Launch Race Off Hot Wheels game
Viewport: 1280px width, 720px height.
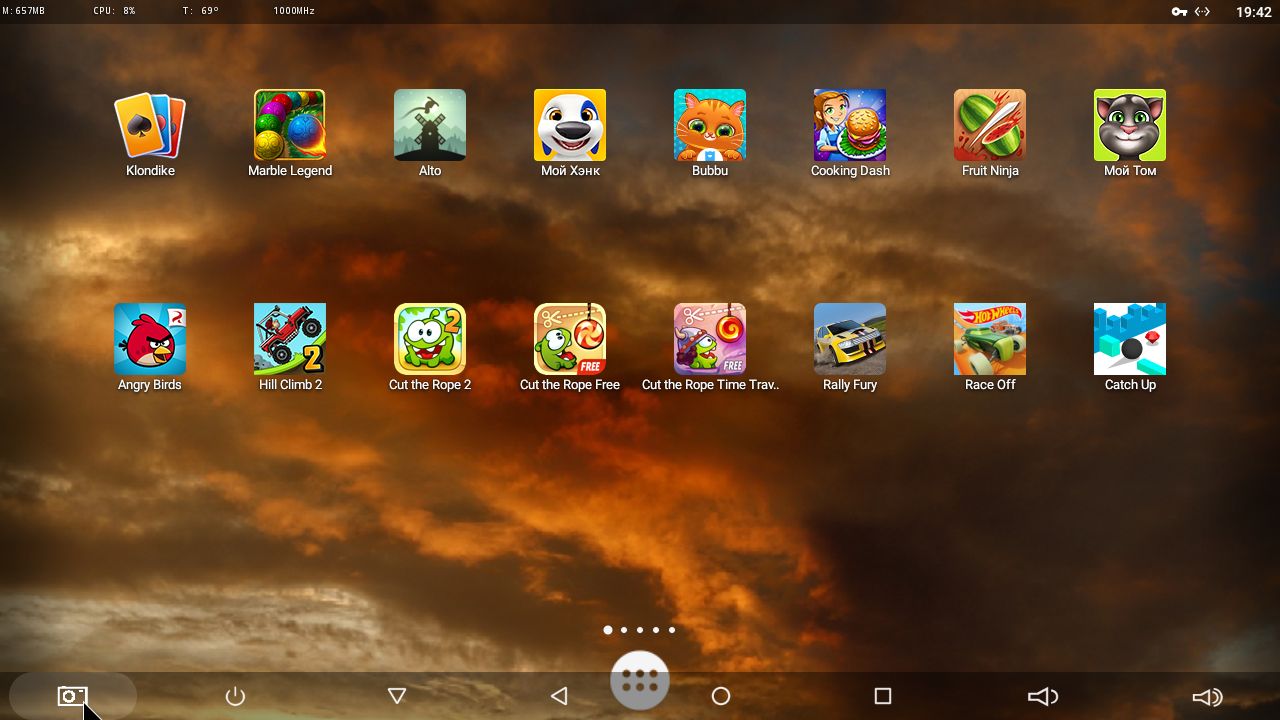[990, 339]
